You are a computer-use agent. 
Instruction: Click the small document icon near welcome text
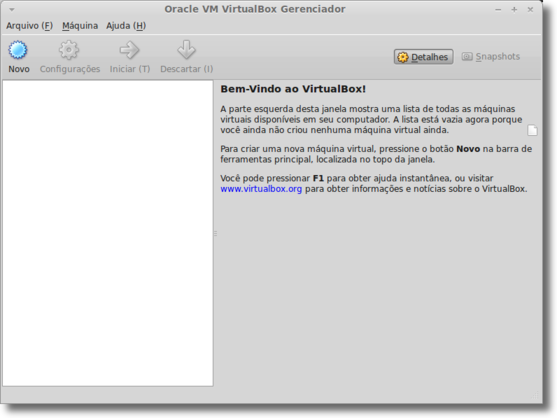(532, 130)
